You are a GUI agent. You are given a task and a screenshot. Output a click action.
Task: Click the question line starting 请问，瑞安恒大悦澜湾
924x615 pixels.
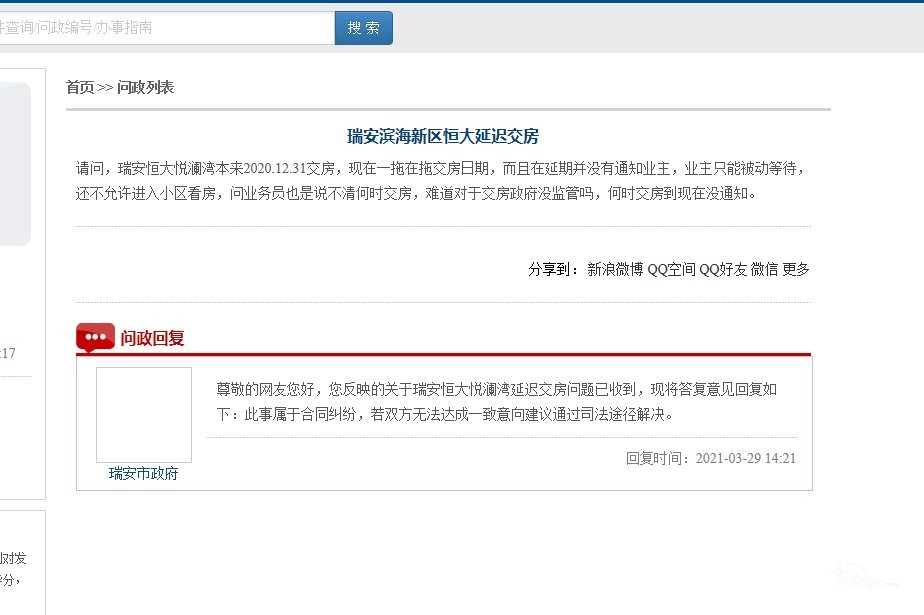(x=440, y=168)
